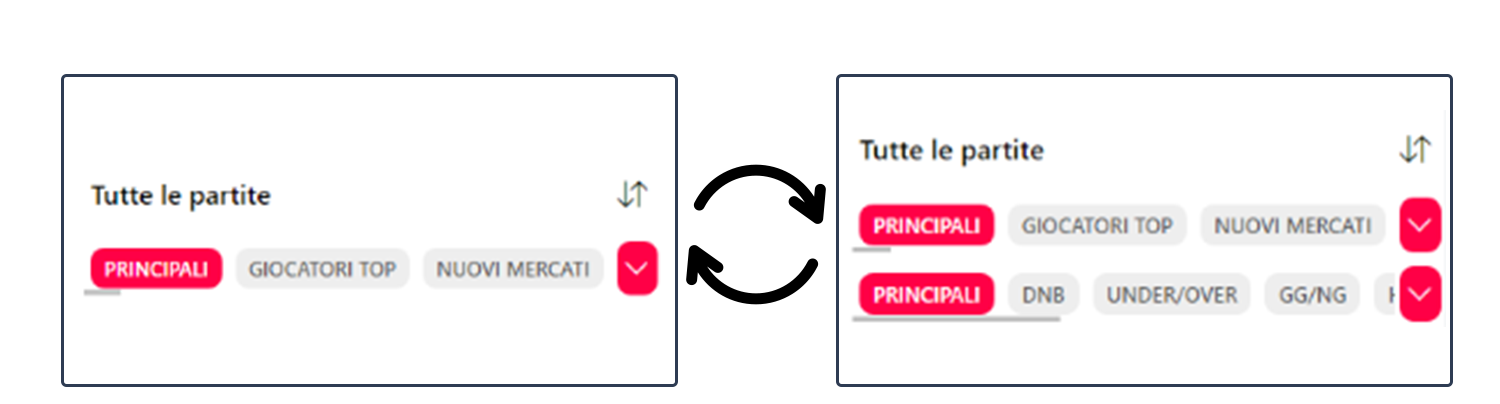Open GIOCATORI TOP in the right panel

click(1097, 226)
